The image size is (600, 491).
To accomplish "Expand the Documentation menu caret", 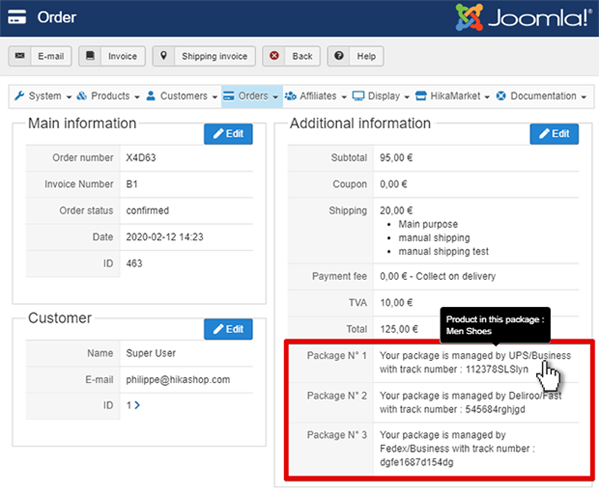I will click(584, 97).
